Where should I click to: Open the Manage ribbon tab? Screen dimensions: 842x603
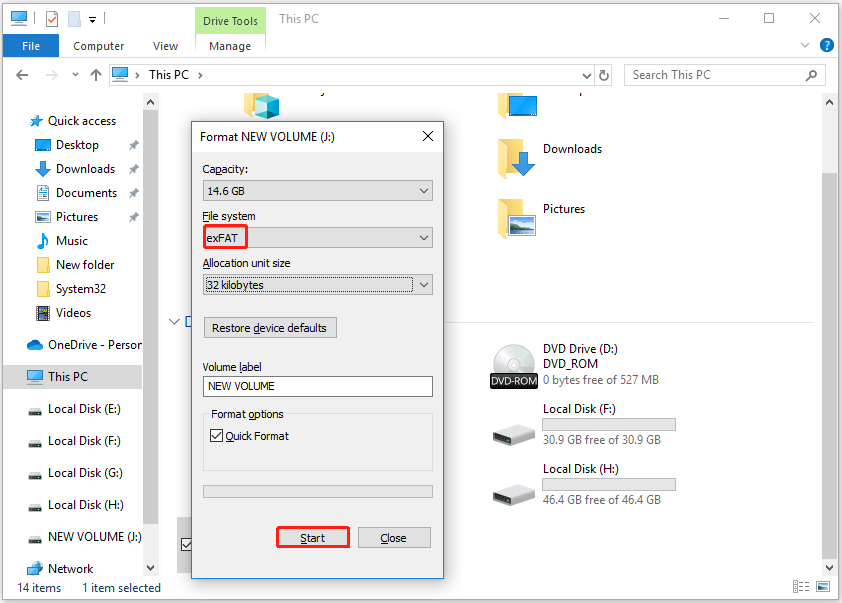click(230, 46)
